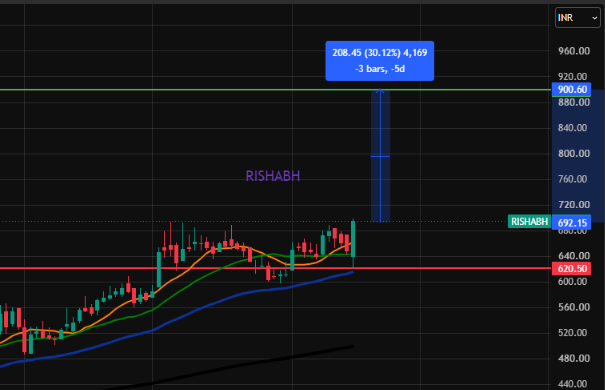Click the 900.60 green line price label
The height and width of the screenshot is (390, 605).
point(571,89)
